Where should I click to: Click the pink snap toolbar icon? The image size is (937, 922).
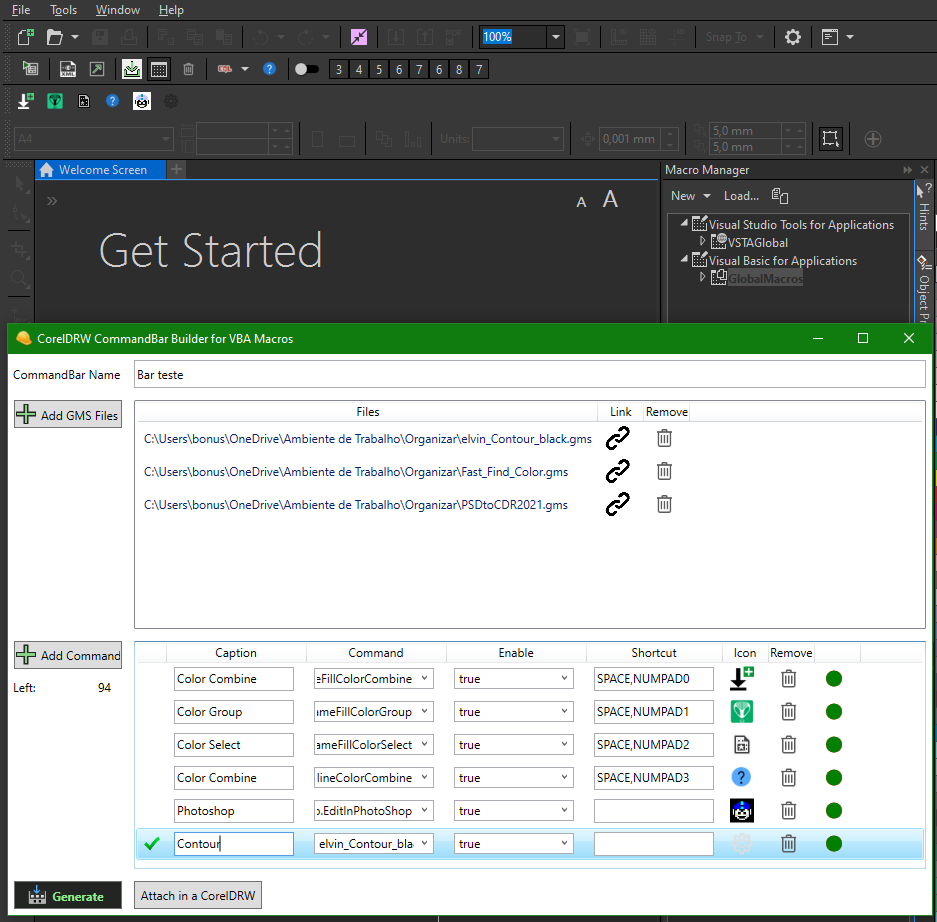tap(359, 37)
